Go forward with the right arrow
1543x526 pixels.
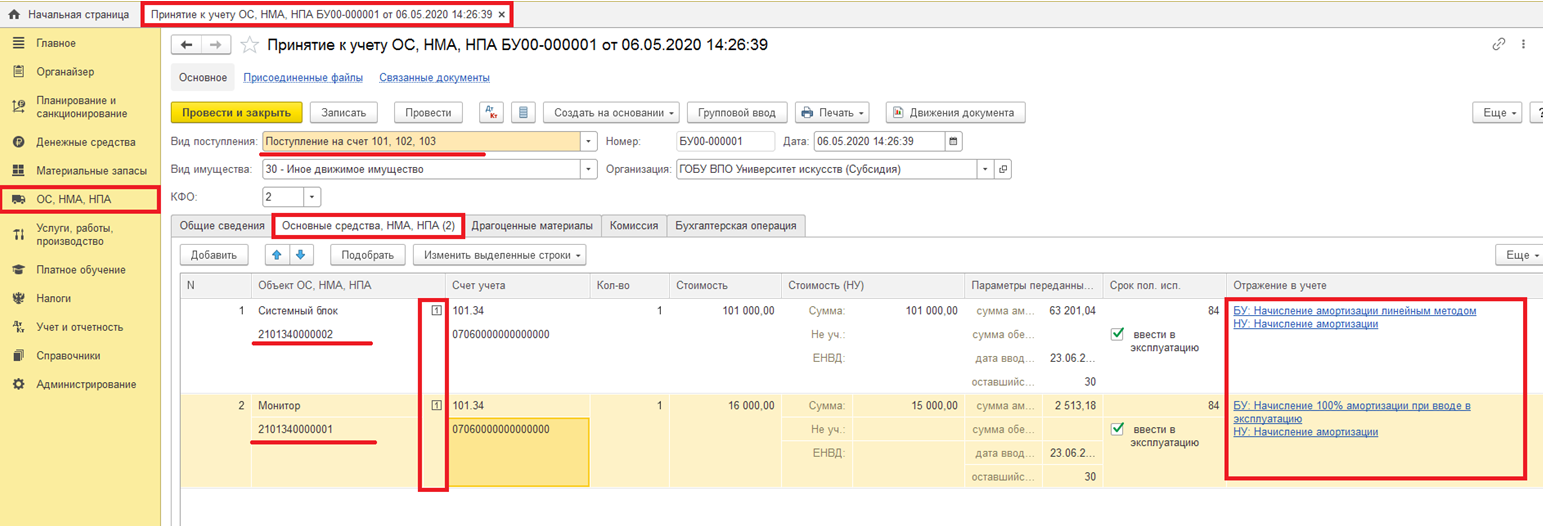pyautogui.click(x=216, y=45)
